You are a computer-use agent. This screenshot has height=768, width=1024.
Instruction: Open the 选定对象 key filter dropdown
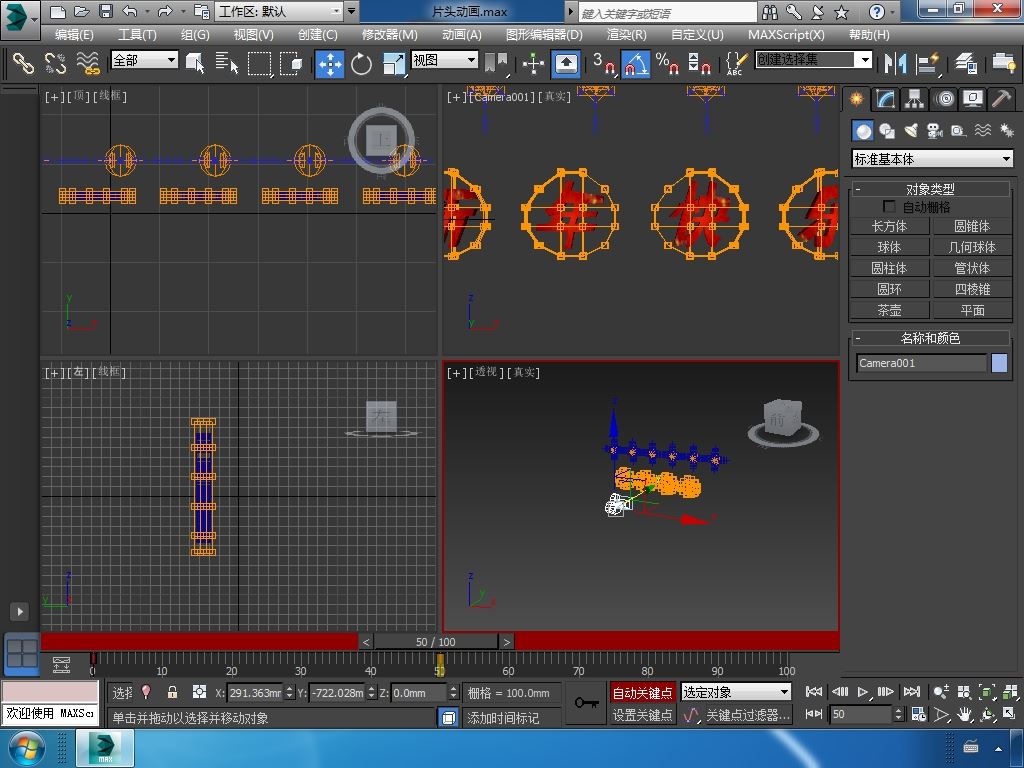tap(736, 692)
